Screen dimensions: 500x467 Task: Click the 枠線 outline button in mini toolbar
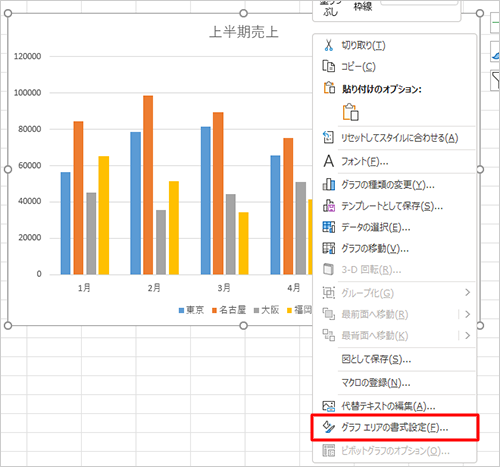(x=363, y=6)
